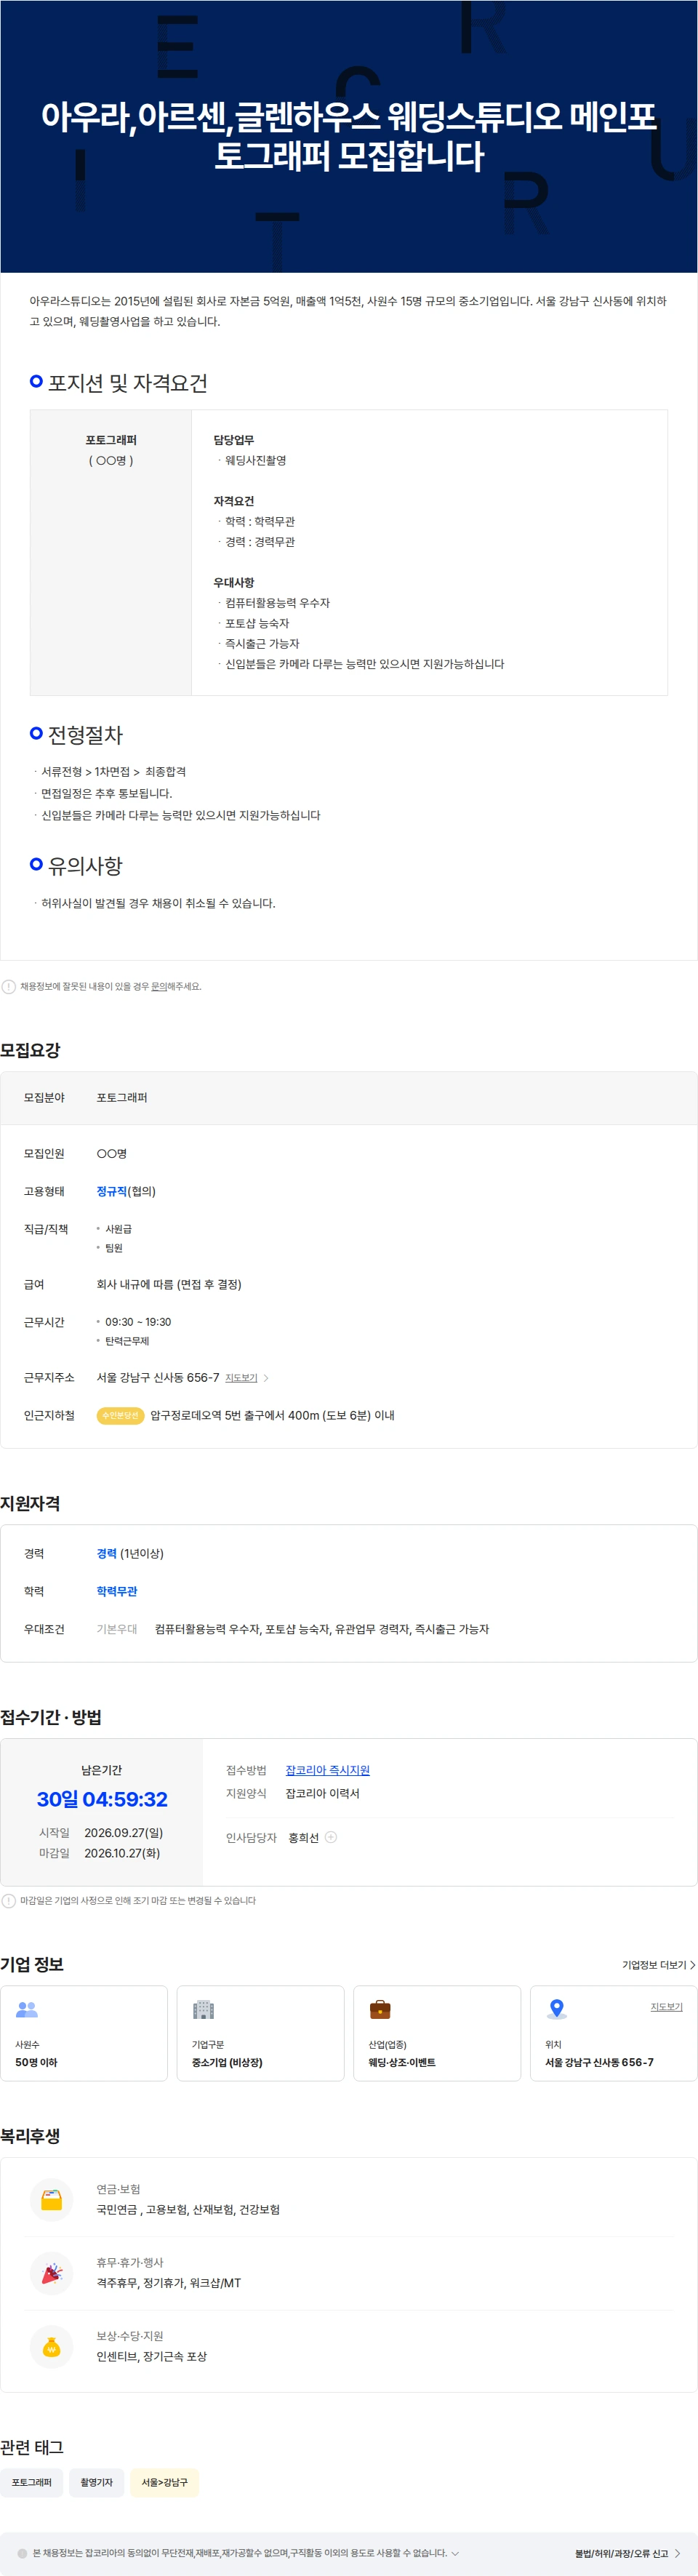Select the 서울>강남구 related tag
Screen dimensions: 698x2576
coord(165,2482)
